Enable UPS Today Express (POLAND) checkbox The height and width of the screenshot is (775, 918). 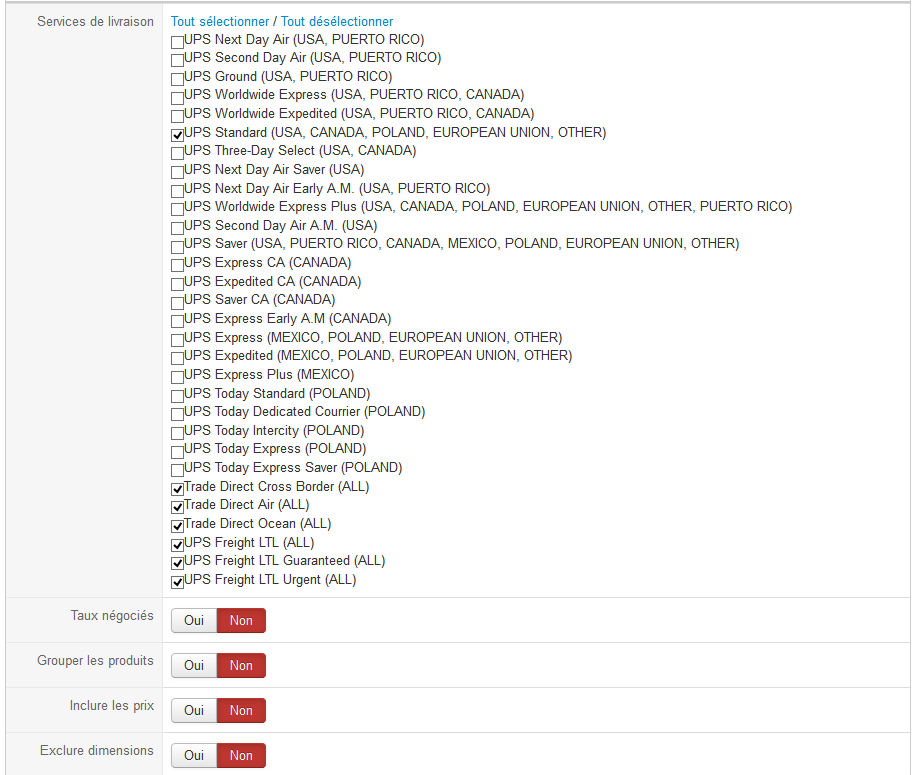pyautogui.click(x=177, y=451)
